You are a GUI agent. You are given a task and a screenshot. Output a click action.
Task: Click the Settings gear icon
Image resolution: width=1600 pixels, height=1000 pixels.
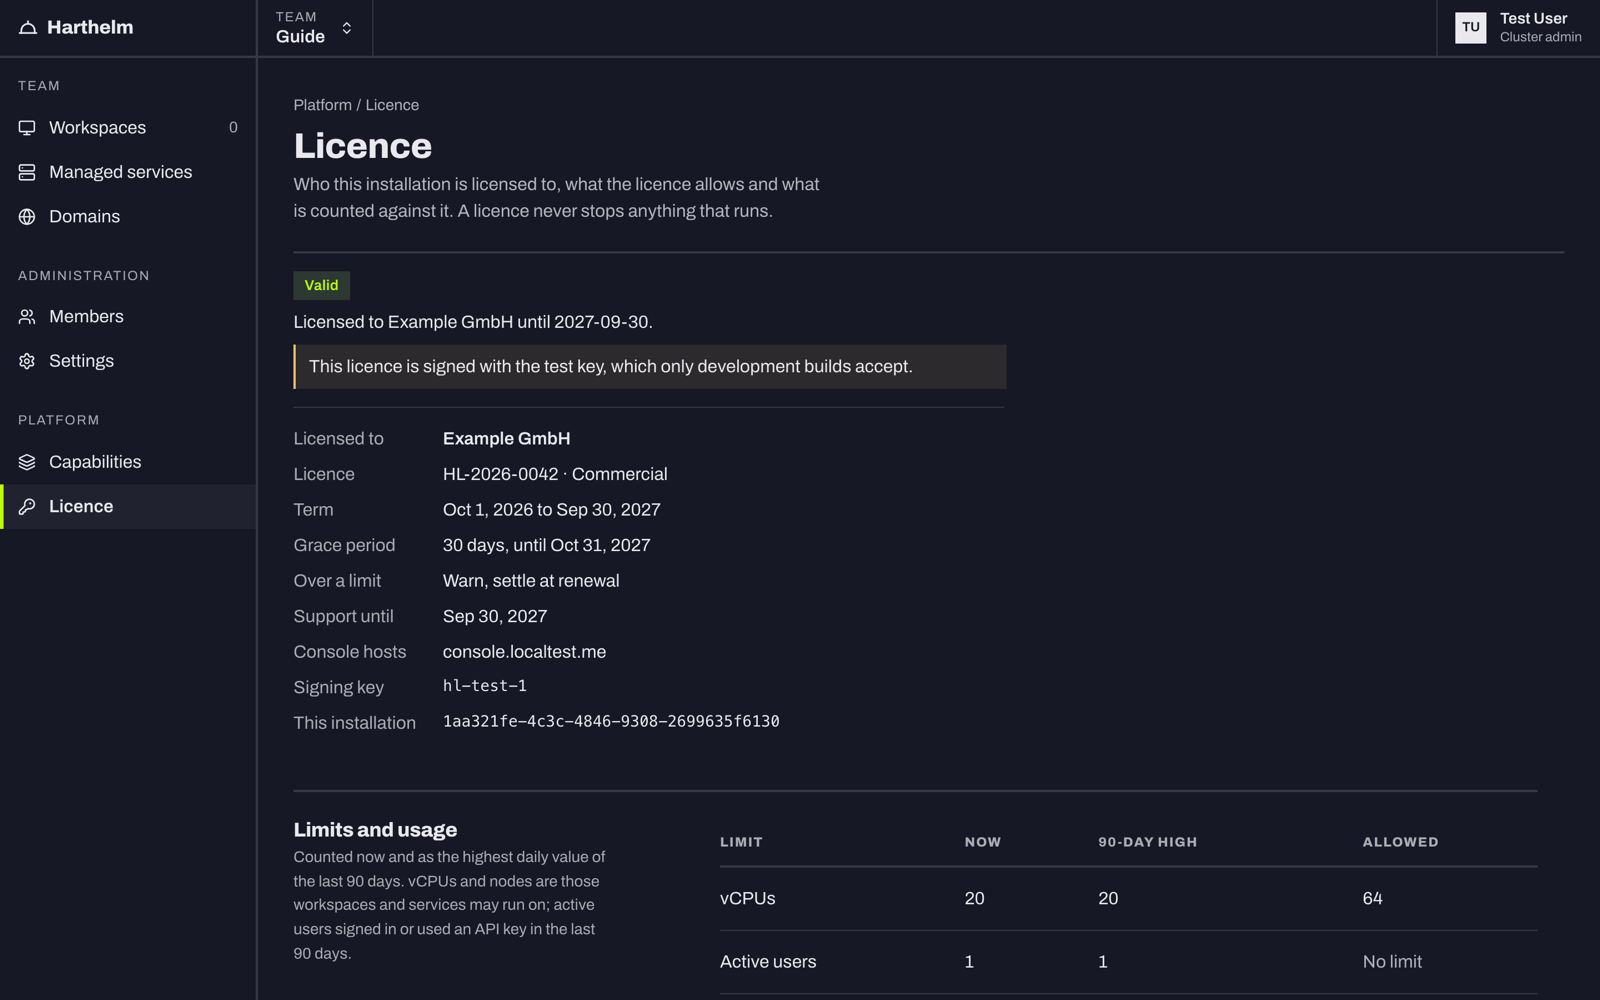point(27,361)
